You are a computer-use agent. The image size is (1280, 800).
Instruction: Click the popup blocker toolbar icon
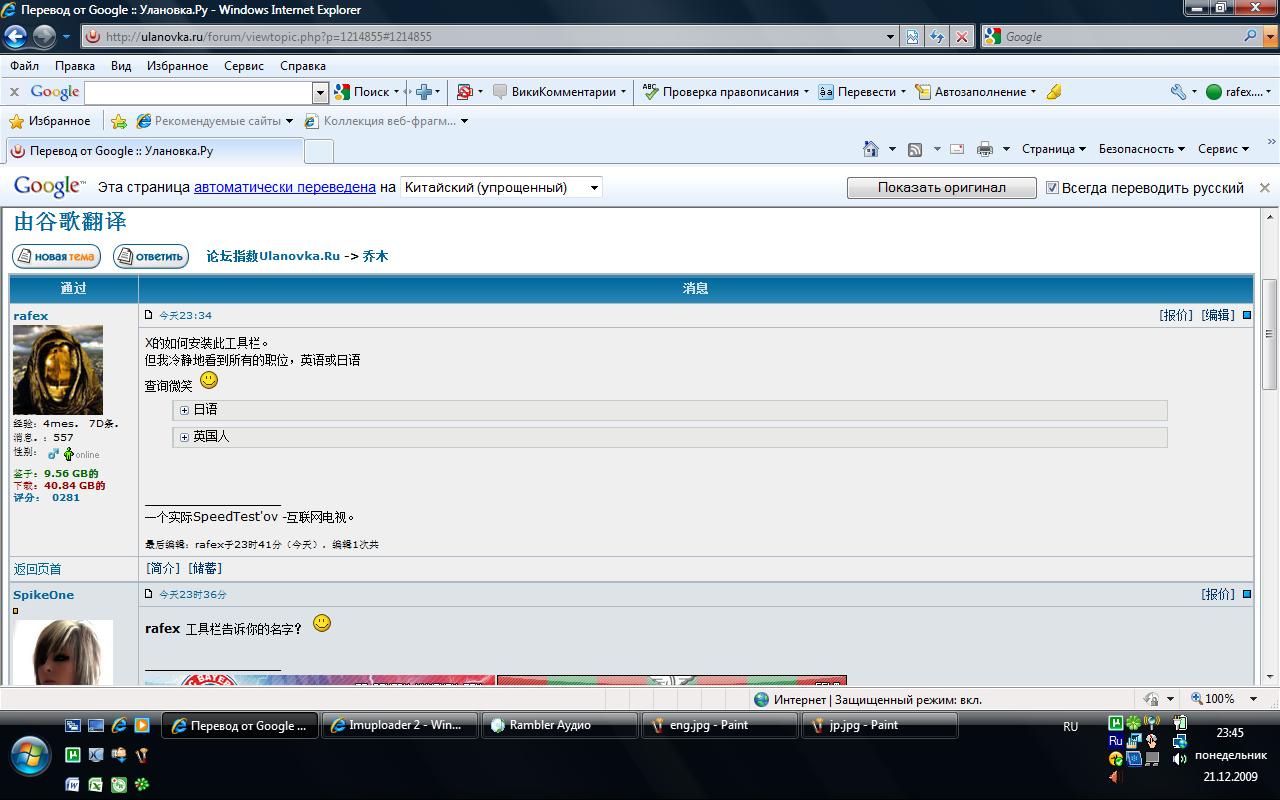465,92
